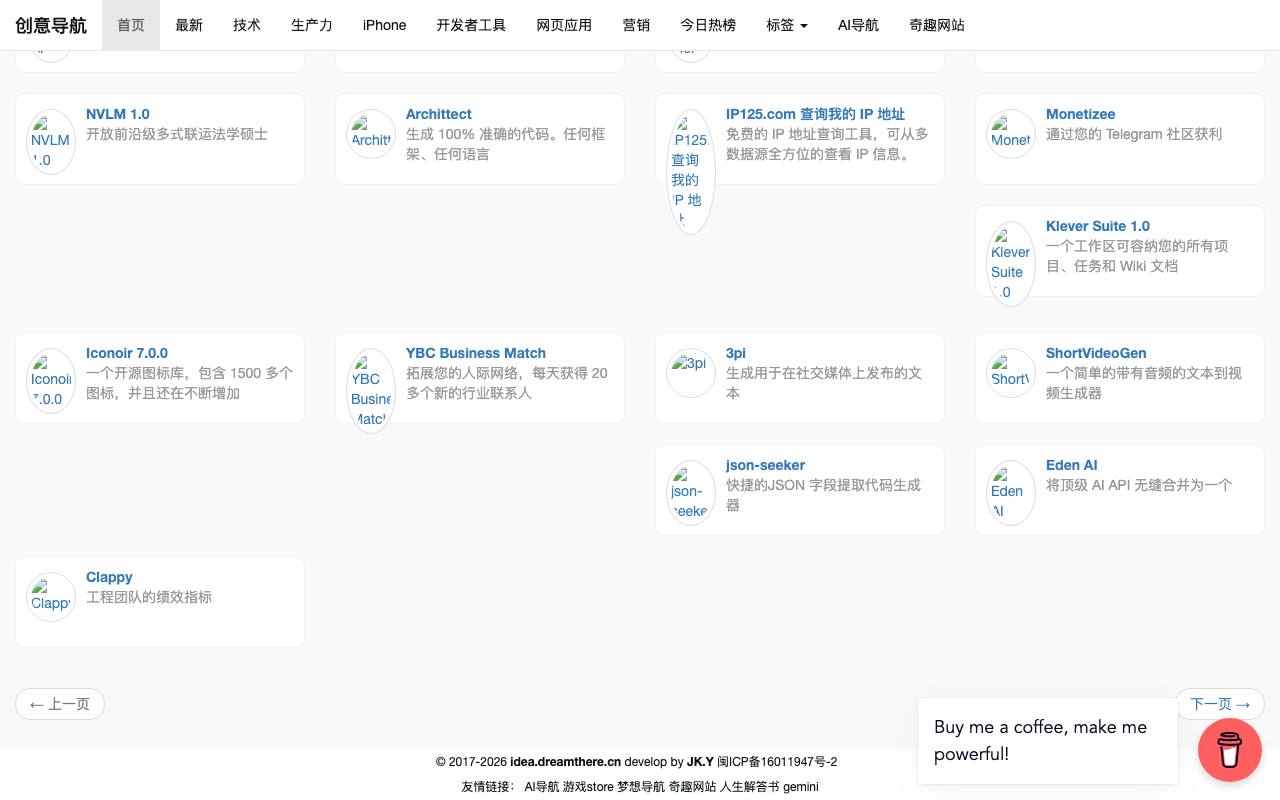Click the red coffee cup button
The width and height of the screenshot is (1280, 800).
point(1230,750)
